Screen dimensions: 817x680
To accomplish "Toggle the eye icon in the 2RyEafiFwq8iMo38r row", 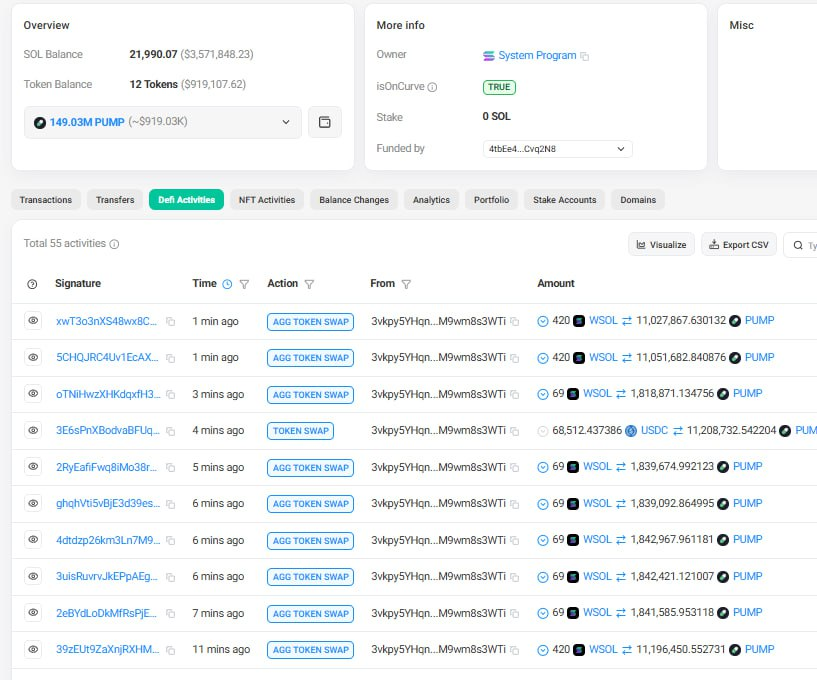I will [x=33, y=466].
